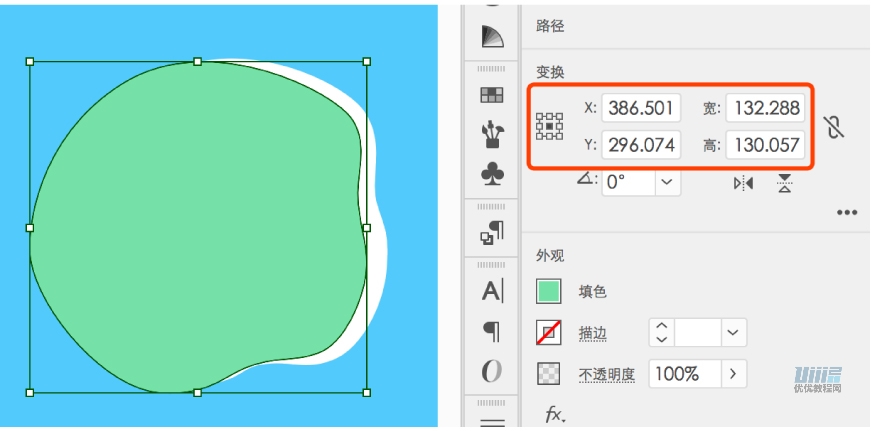
Task: Open the stroke weight dropdown
Action: (733, 332)
